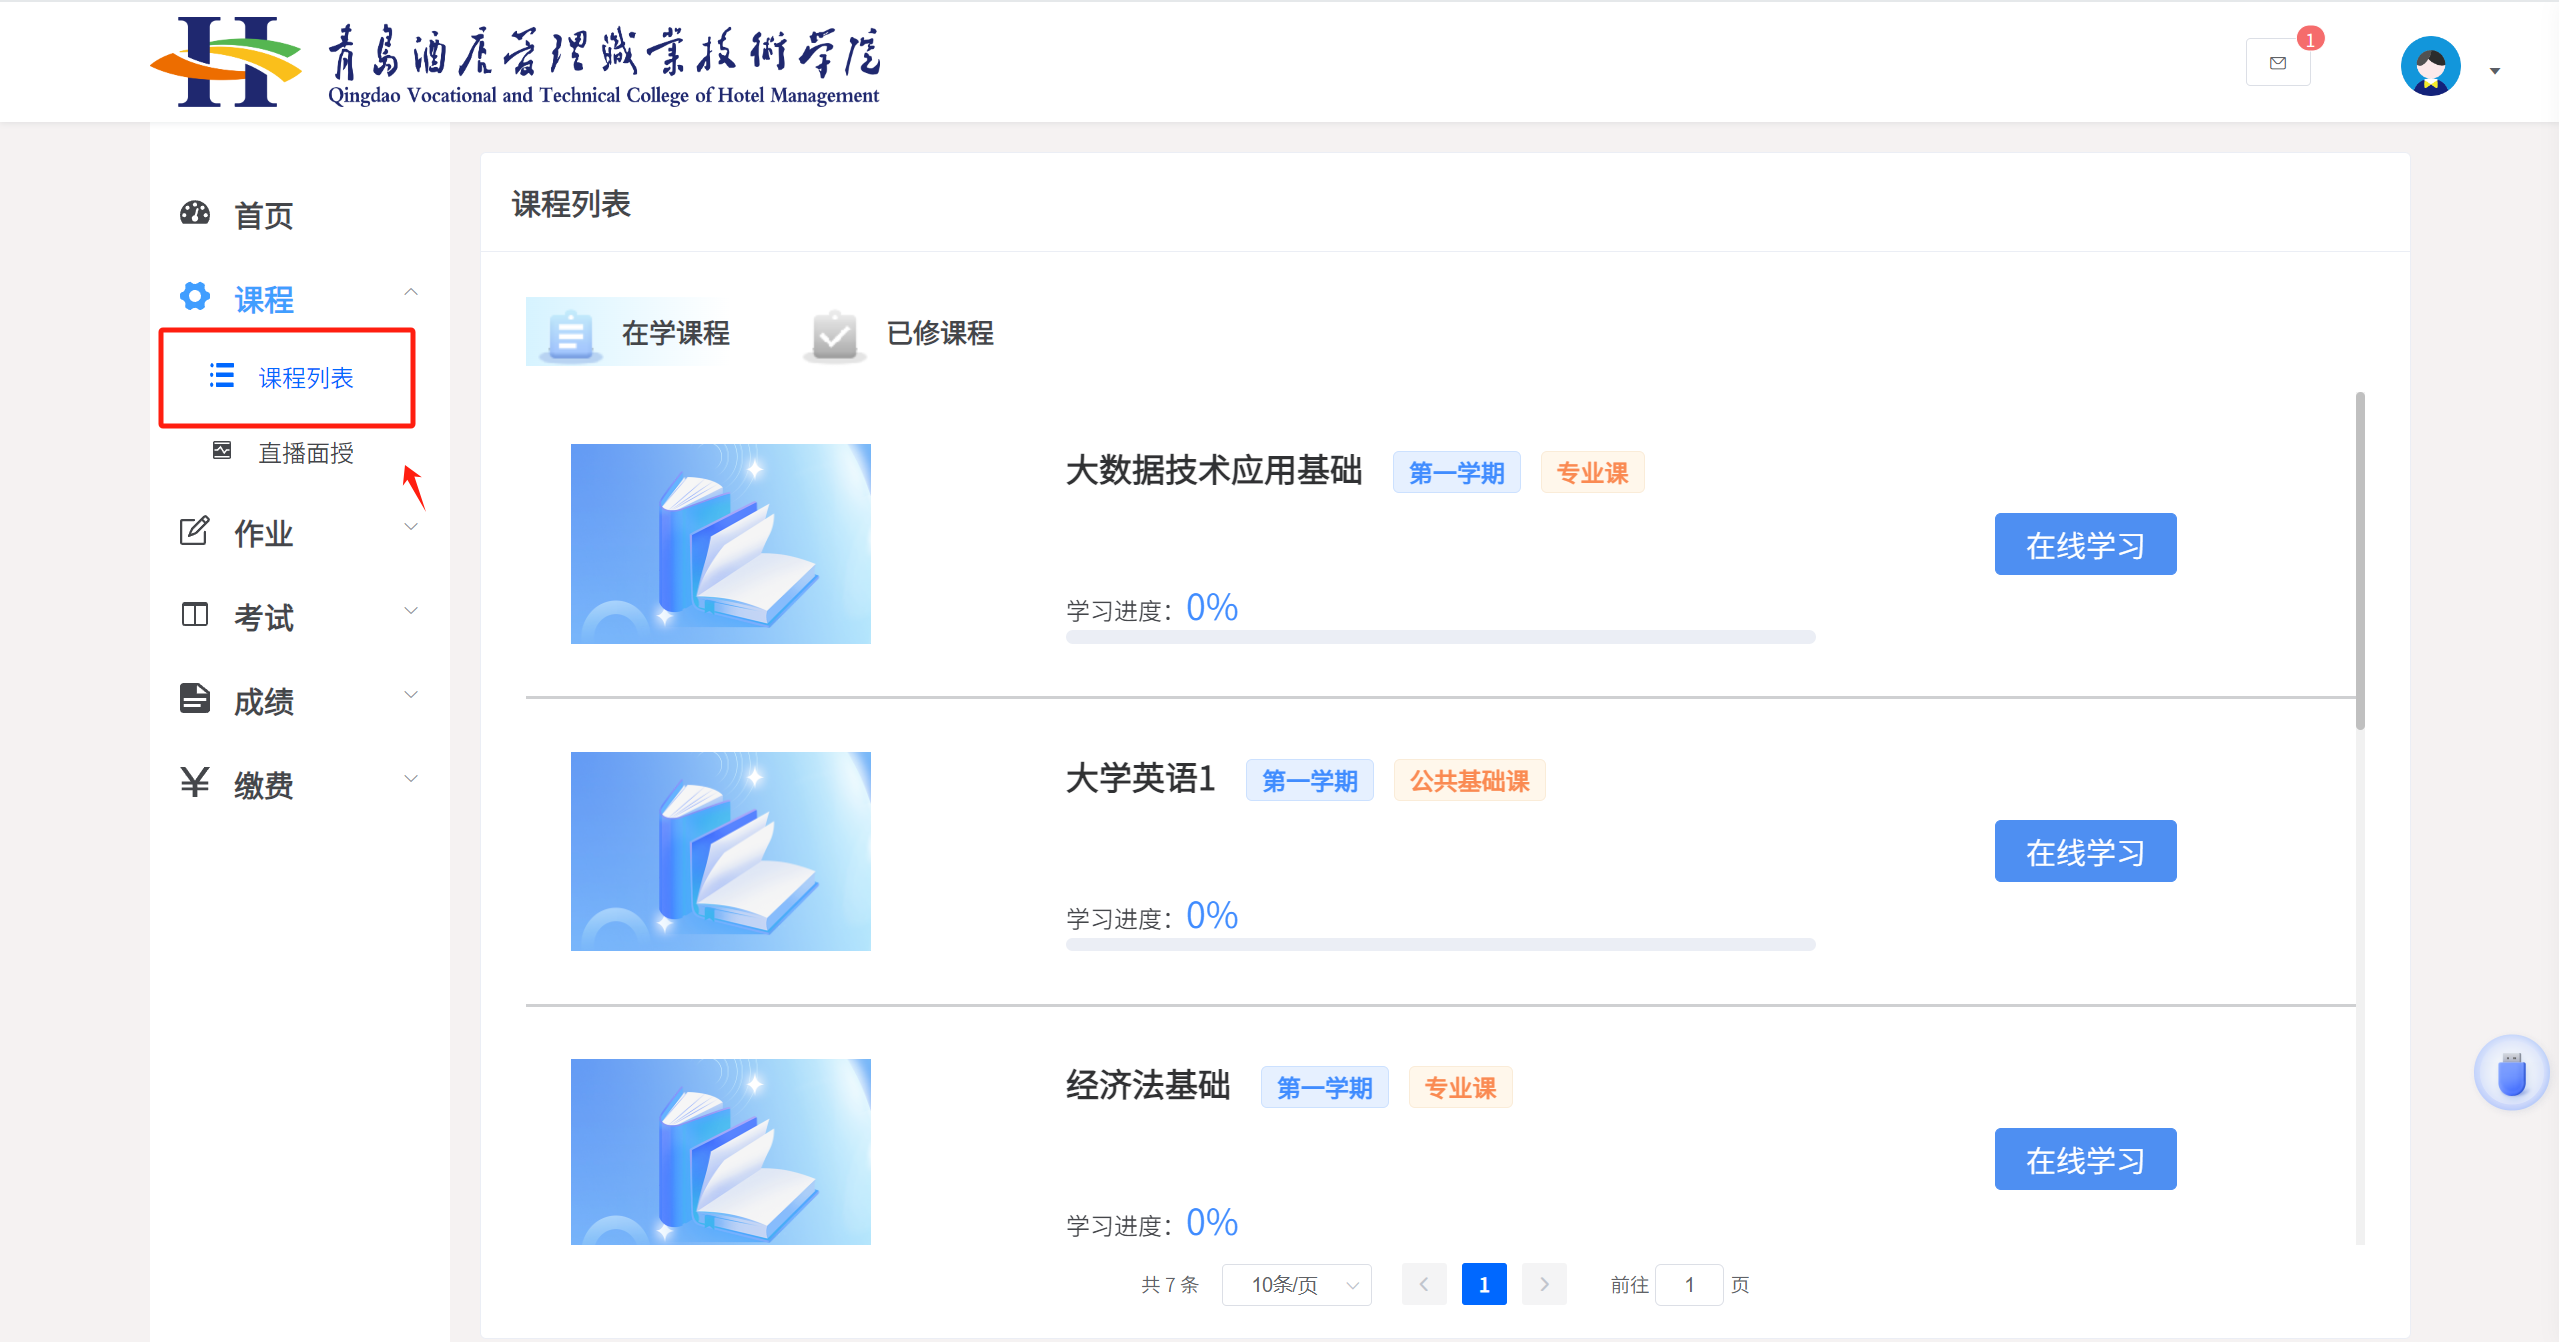Click 在线学习 for 大数据技术应用基础
The width and height of the screenshot is (2559, 1342).
(x=2084, y=545)
